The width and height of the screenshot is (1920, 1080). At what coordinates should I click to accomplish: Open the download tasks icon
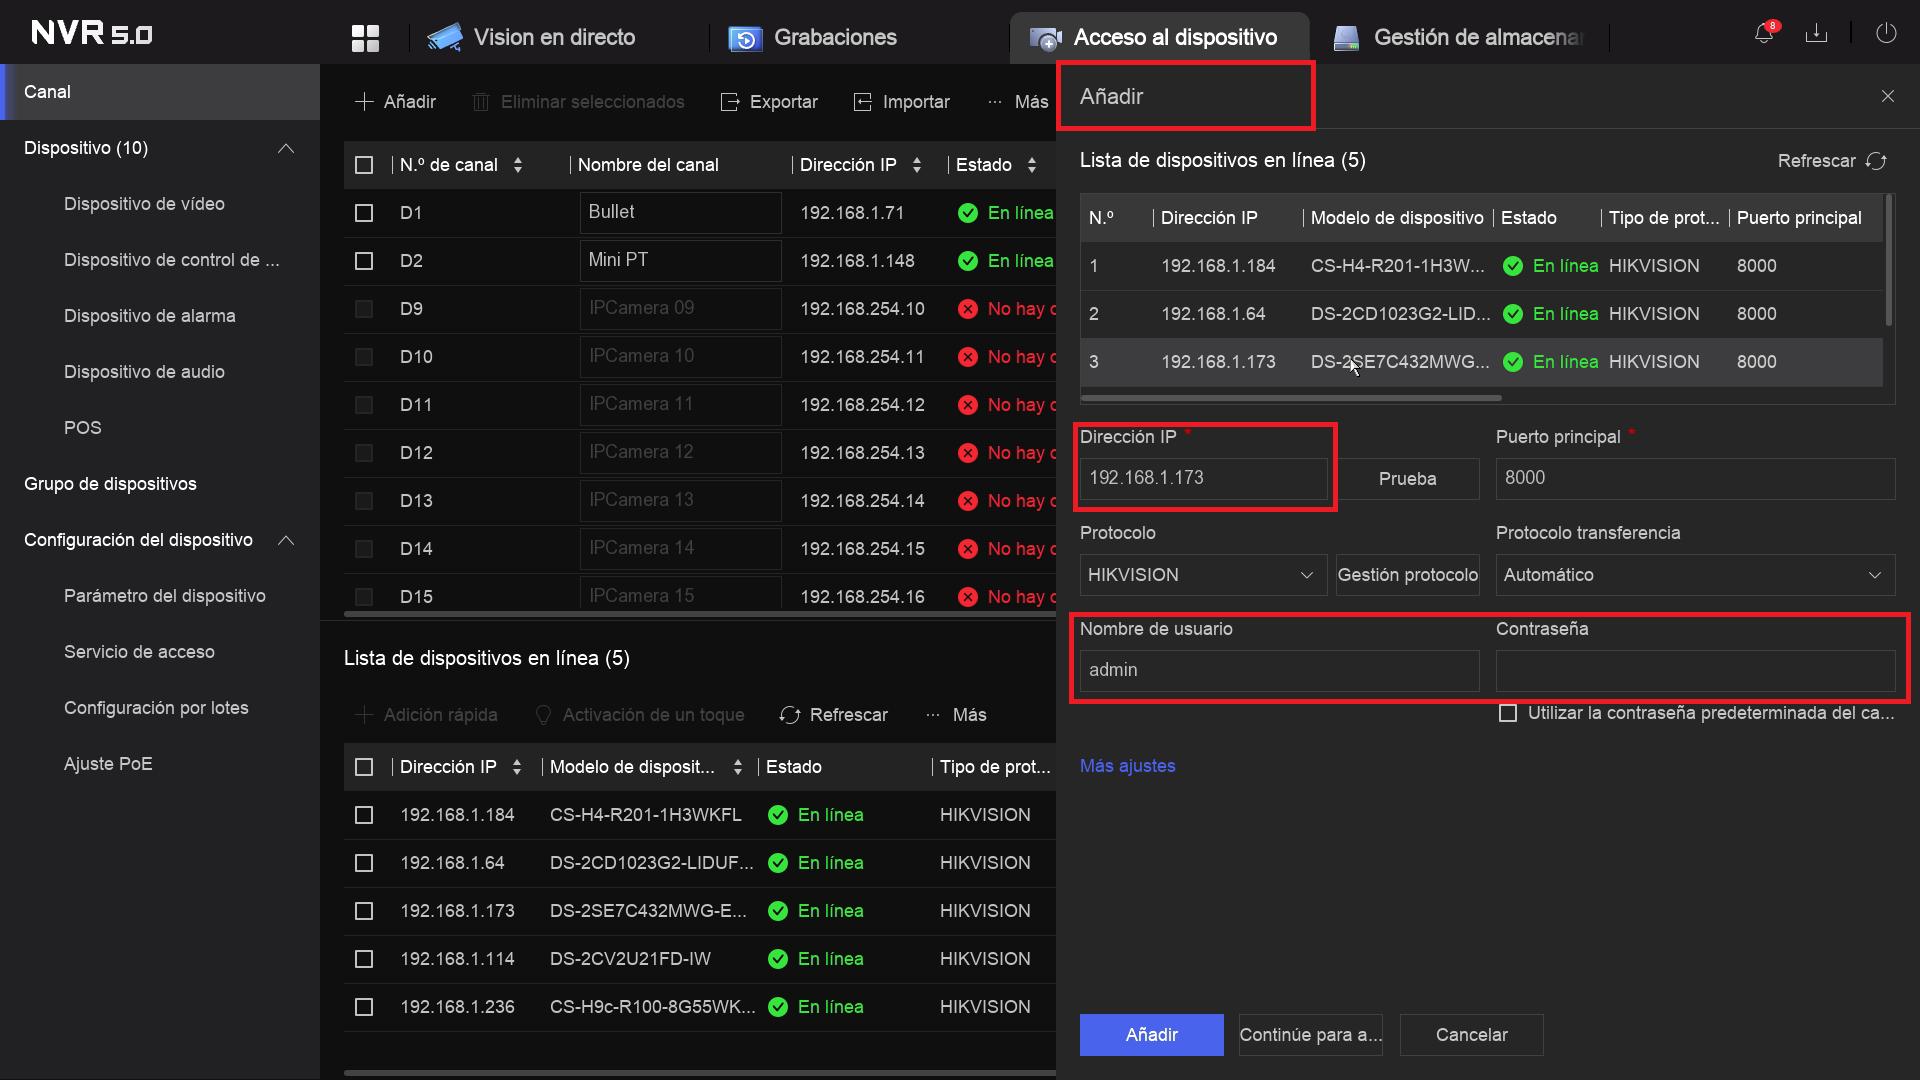coord(1816,33)
